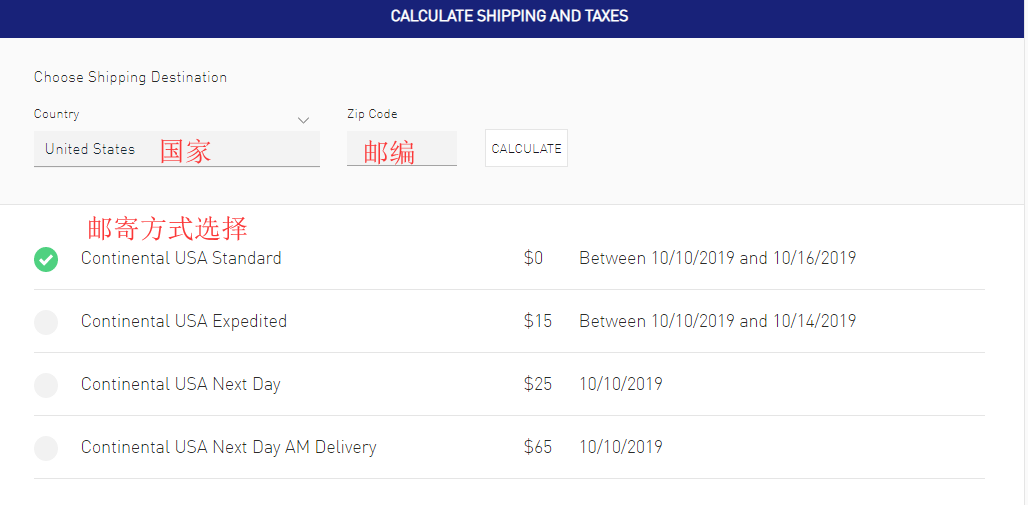1028x505 pixels.
Task: Click the Choose Shipping Destination heading
Action: click(x=130, y=77)
